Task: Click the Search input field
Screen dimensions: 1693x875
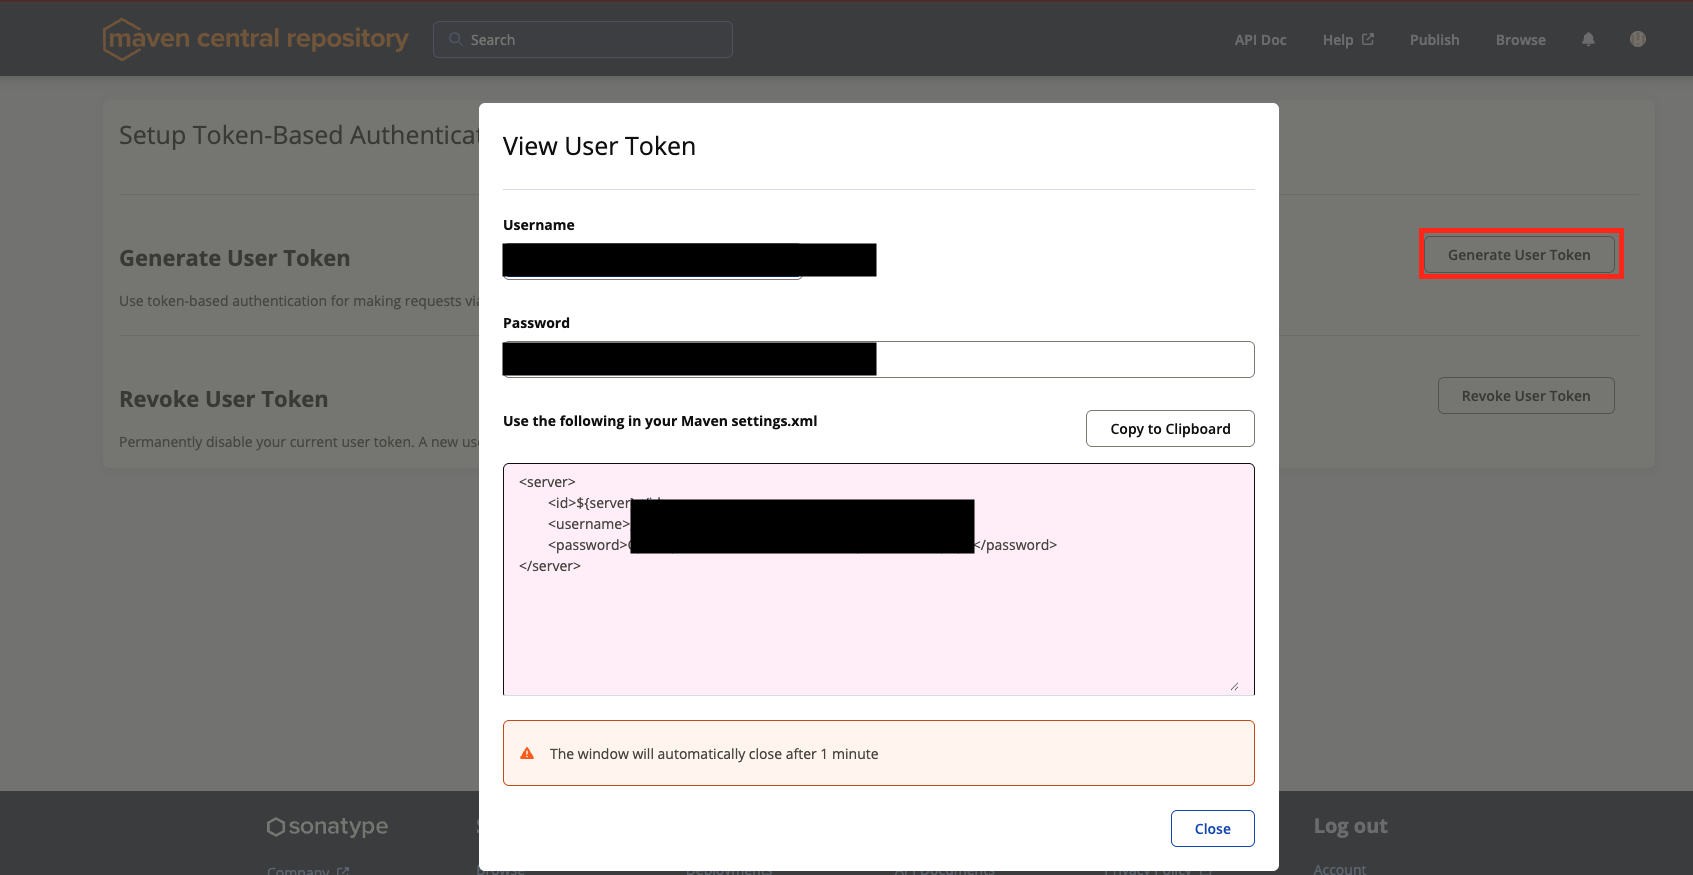Action: (583, 39)
